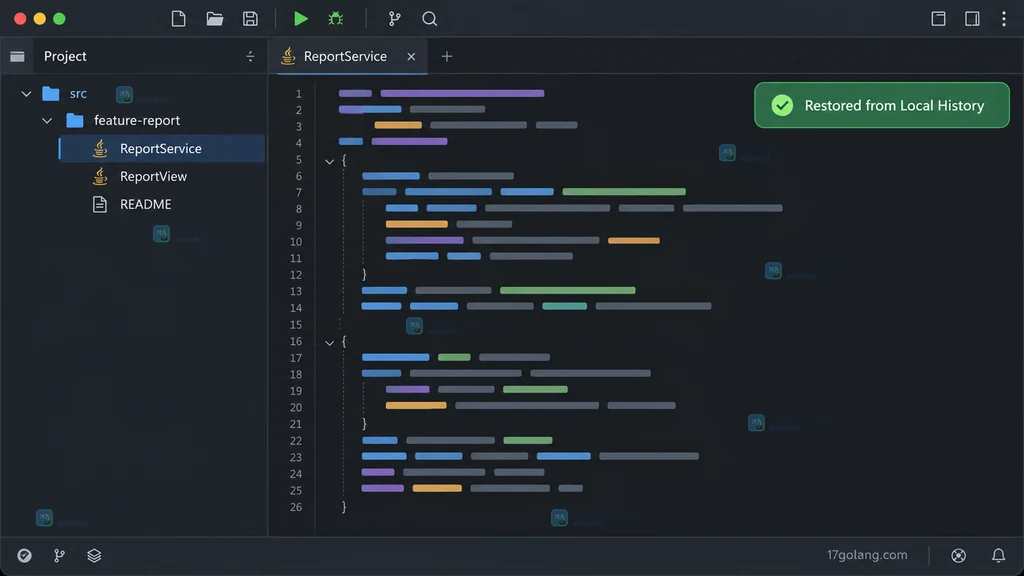The image size is (1024, 576).
Task: Run the program with green play button
Action: coord(300,19)
